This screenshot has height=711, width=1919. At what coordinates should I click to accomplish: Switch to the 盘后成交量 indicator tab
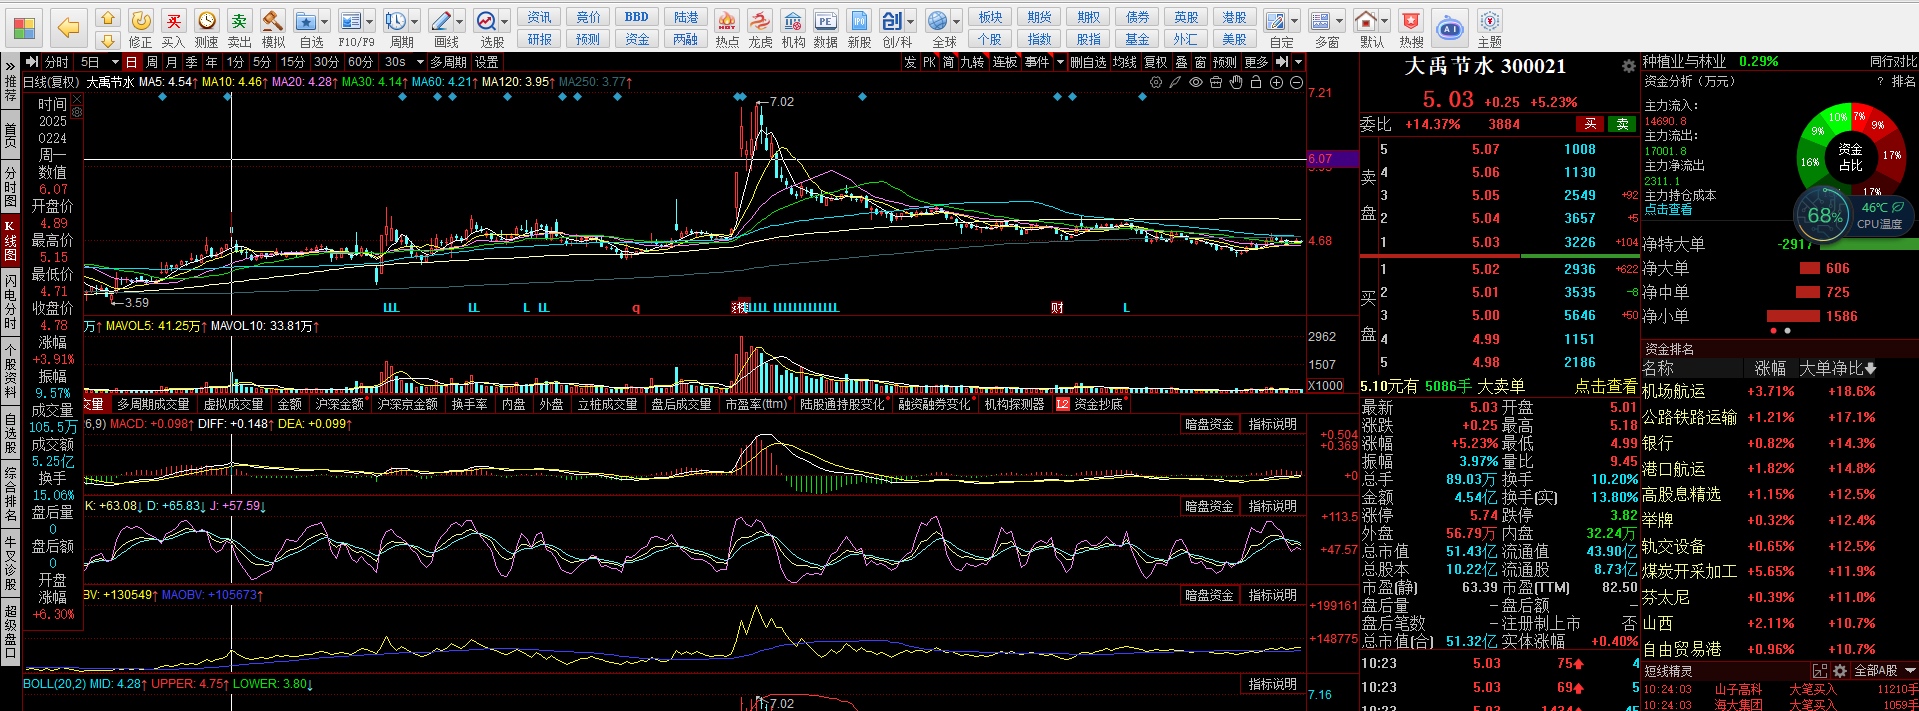click(x=681, y=404)
